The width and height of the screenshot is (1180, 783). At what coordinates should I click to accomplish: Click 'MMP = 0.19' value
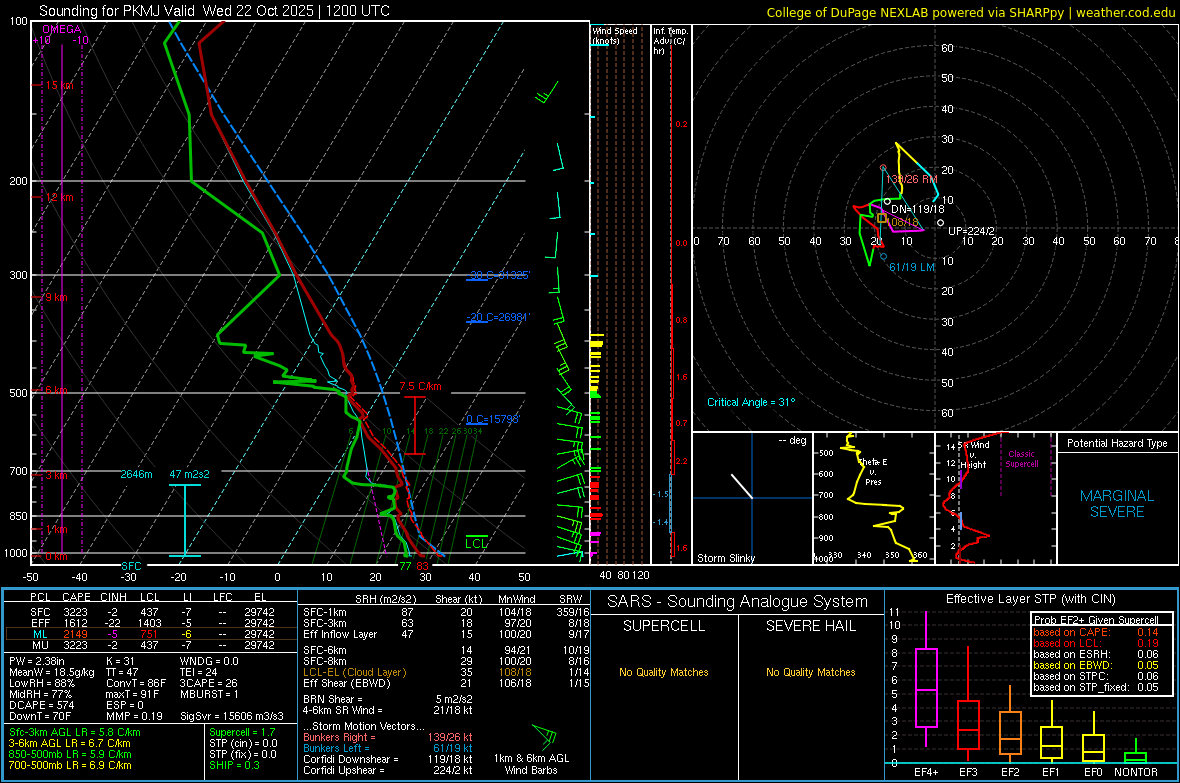coord(134,716)
